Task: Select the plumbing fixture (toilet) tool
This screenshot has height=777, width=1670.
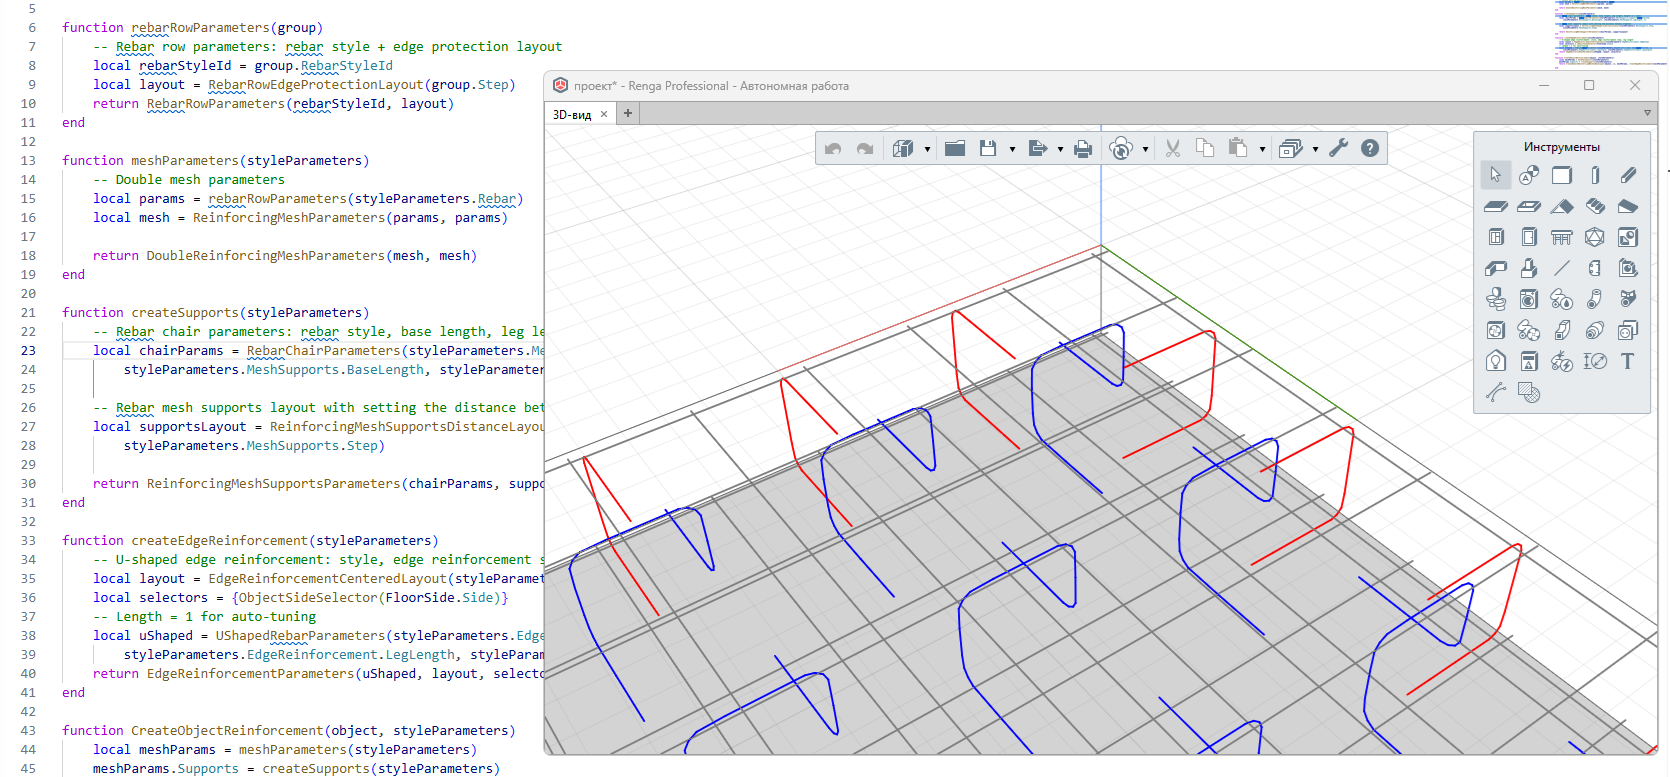Action: pos(1496,300)
